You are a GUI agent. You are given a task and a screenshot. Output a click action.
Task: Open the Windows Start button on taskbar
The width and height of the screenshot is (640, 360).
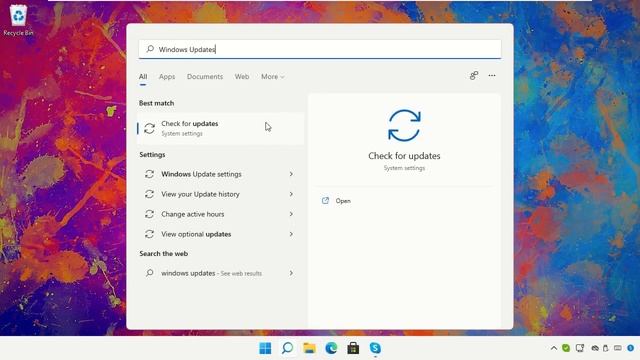[265, 348]
